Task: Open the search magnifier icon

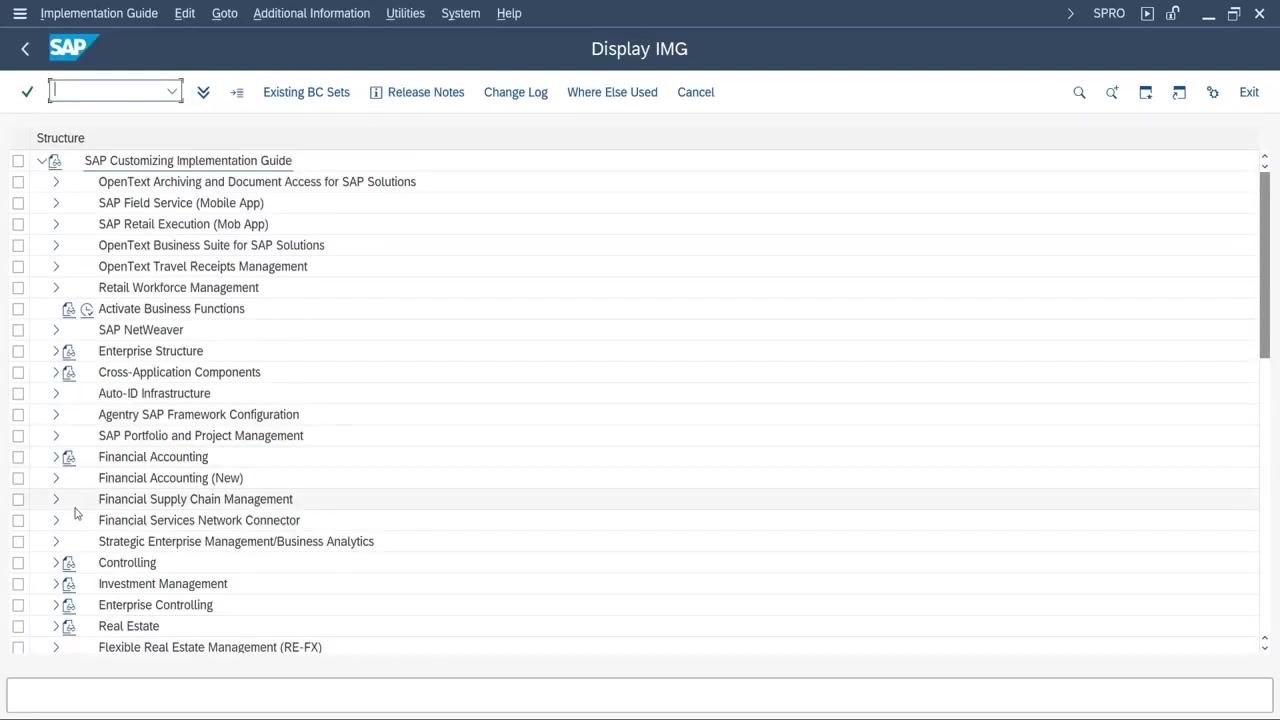Action: (1079, 92)
